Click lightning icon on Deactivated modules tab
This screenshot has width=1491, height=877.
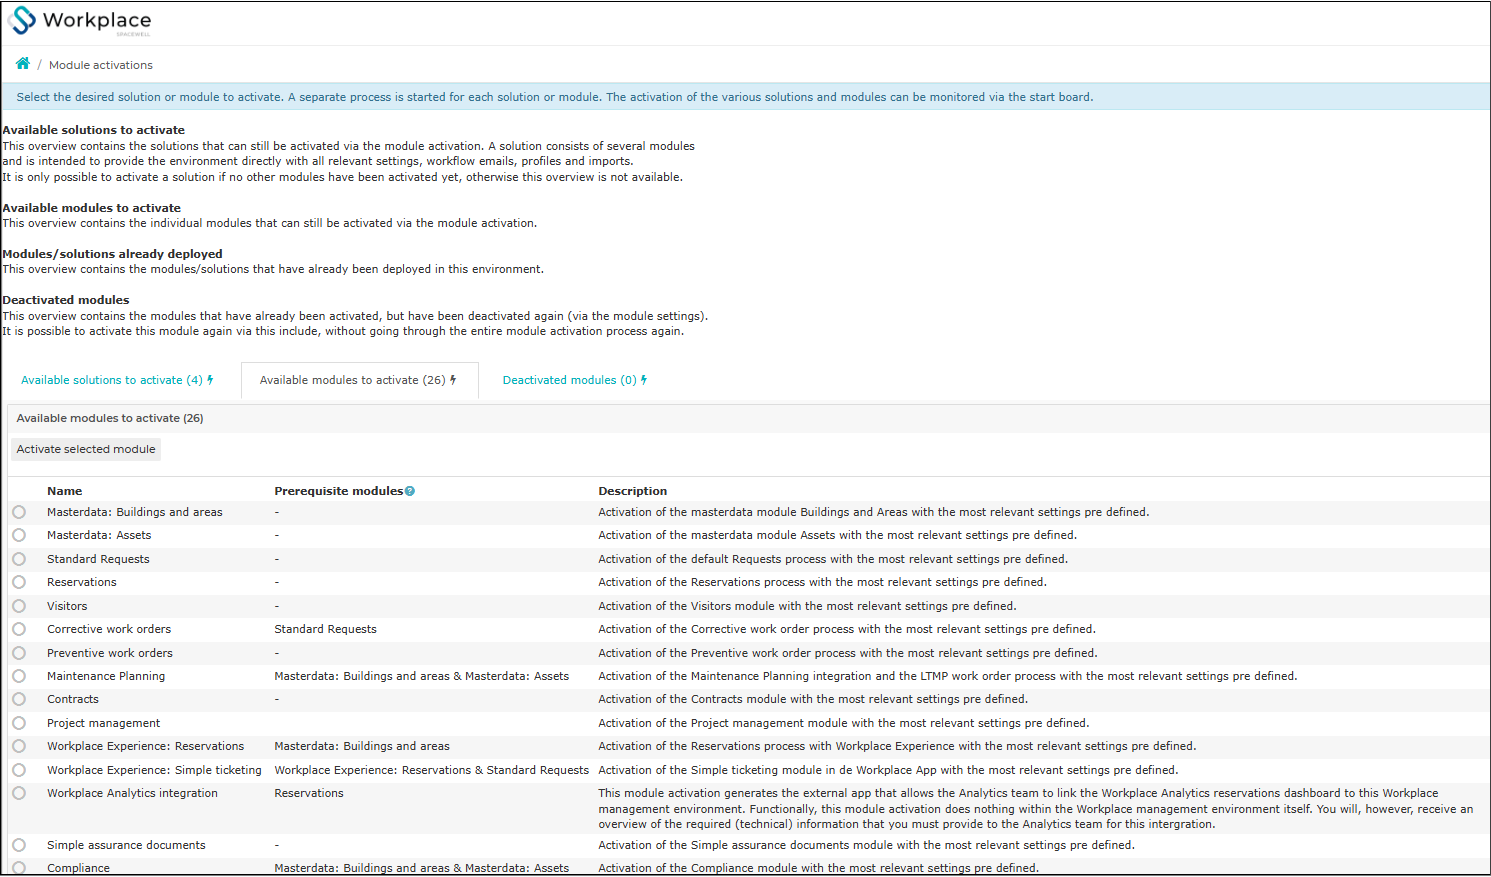644,380
